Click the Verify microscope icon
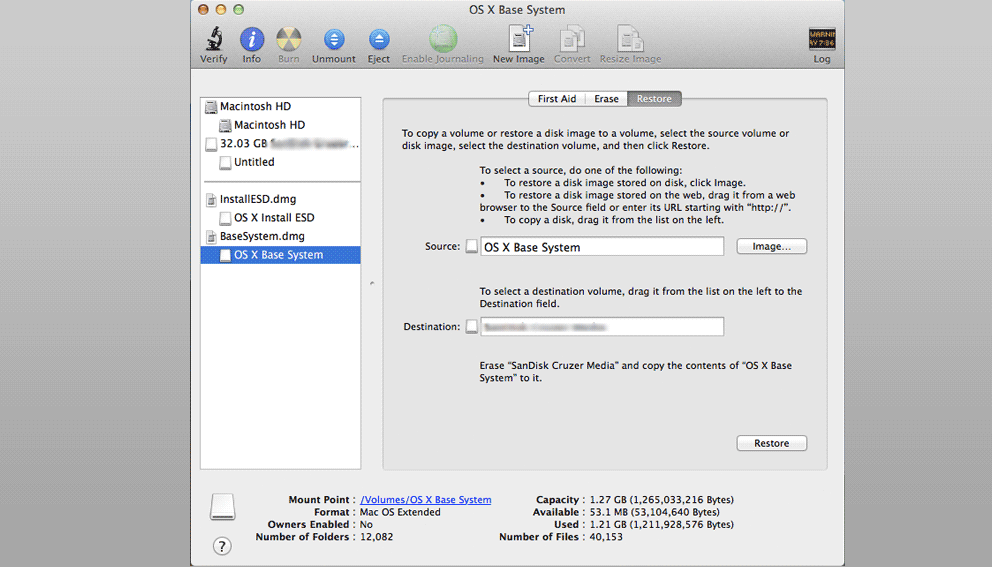 [214, 39]
